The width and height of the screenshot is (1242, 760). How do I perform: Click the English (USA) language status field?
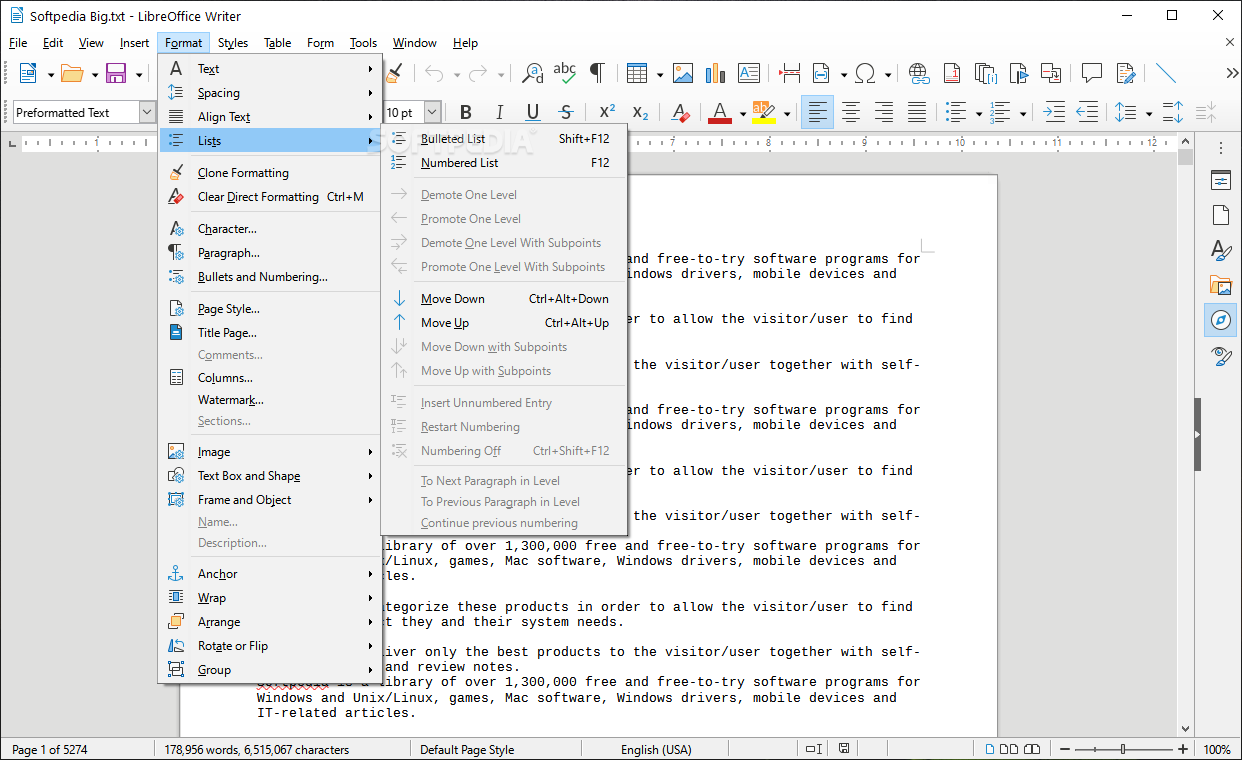click(x=656, y=749)
